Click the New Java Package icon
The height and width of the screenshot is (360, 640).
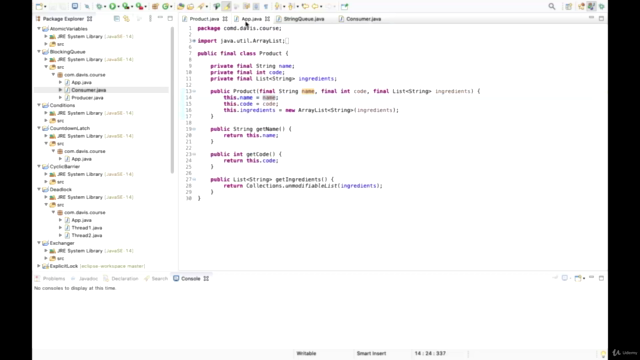(x=155, y=7)
